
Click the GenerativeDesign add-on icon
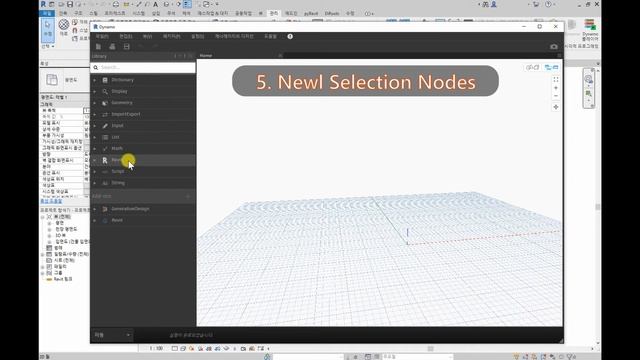point(105,209)
